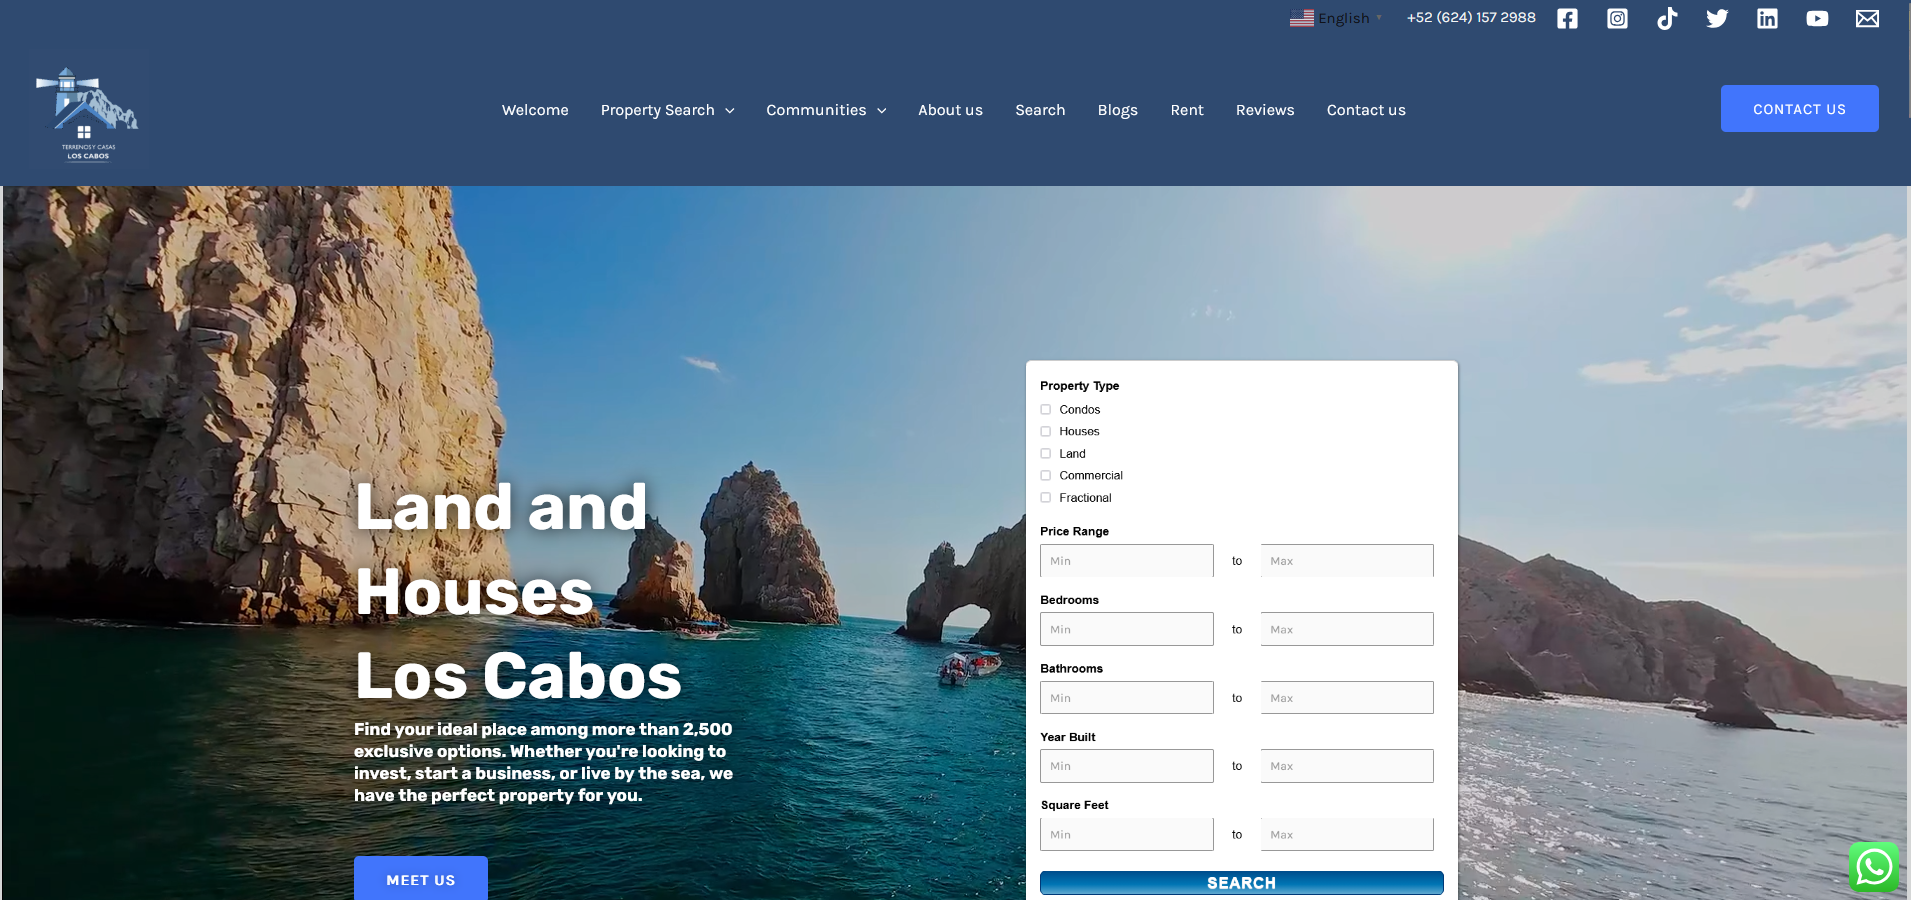The image size is (1911, 900).
Task: Focus the Price Range Min field
Action: pyautogui.click(x=1126, y=561)
